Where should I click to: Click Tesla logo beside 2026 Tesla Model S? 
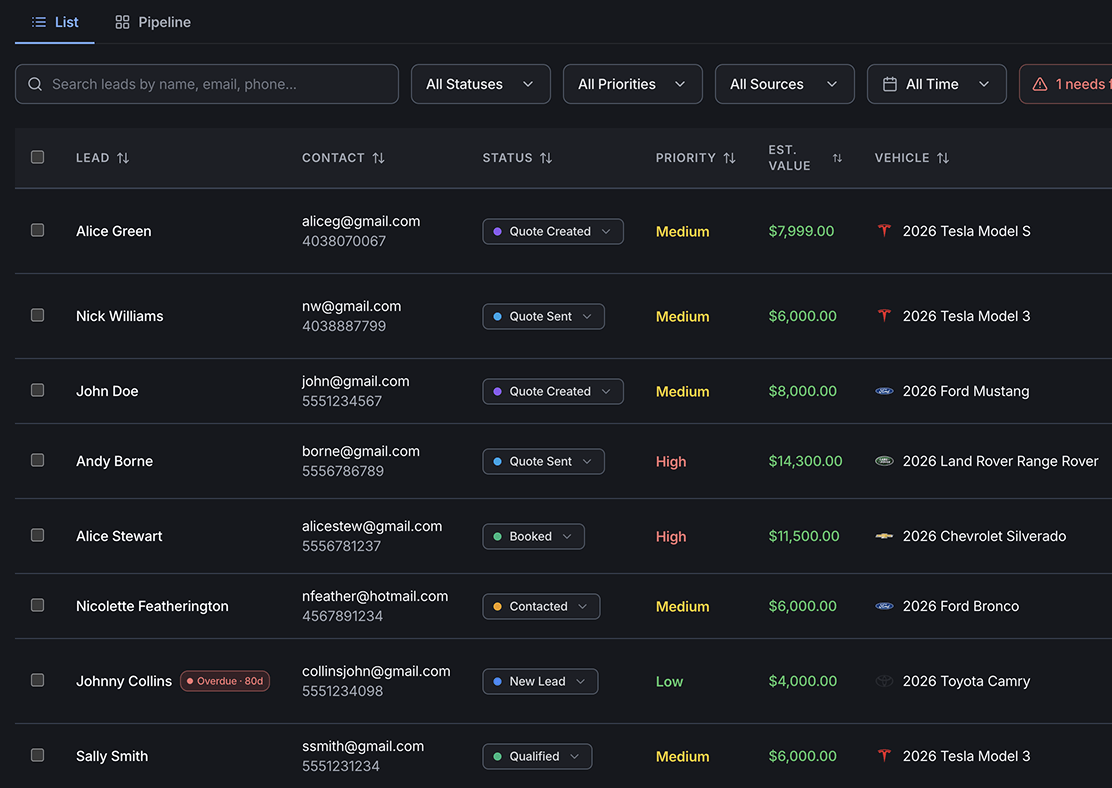884,231
